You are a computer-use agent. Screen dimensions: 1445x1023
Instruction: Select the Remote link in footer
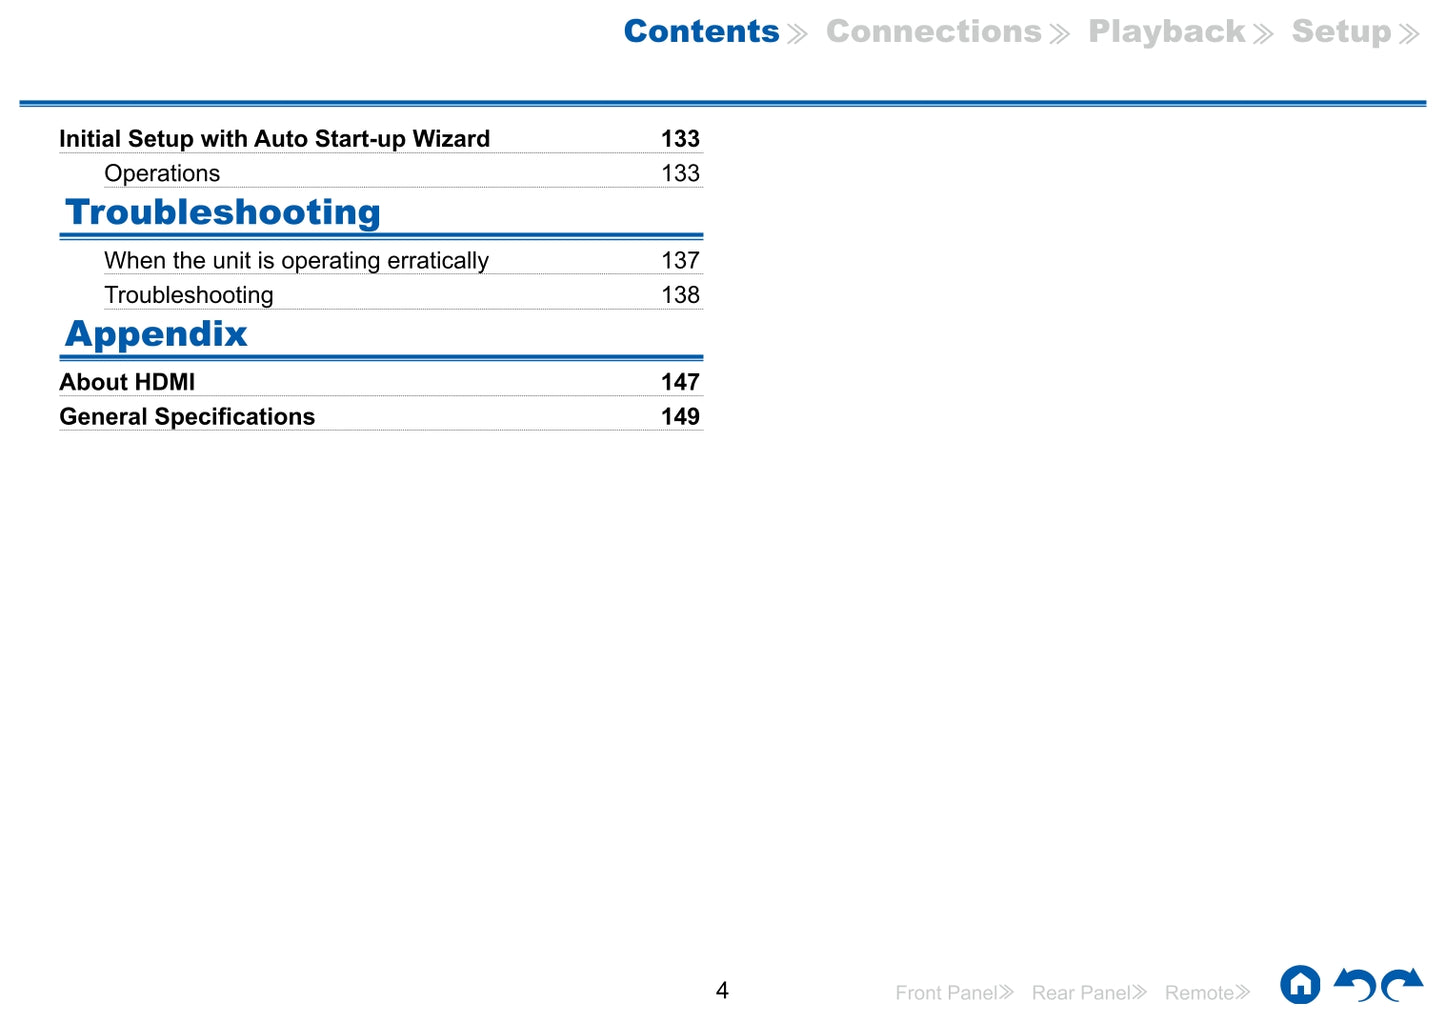(x=1199, y=993)
